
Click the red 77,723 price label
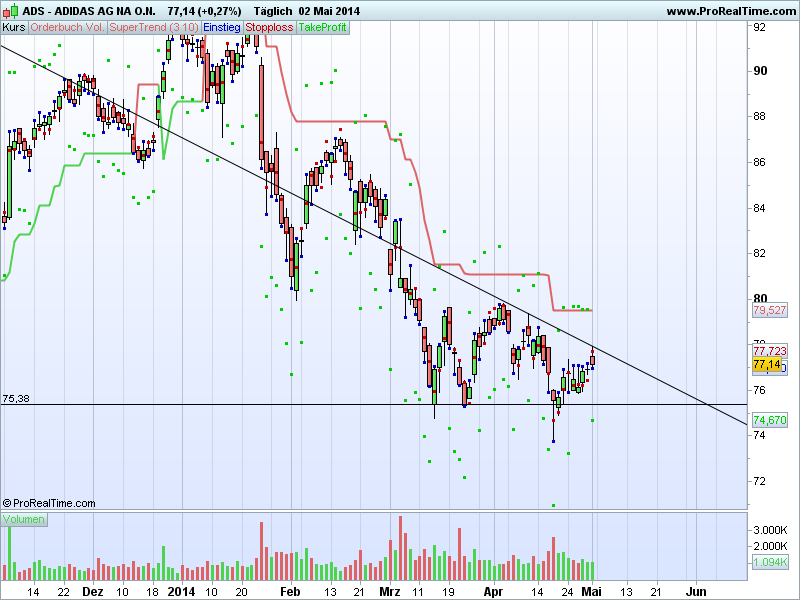[769, 351]
